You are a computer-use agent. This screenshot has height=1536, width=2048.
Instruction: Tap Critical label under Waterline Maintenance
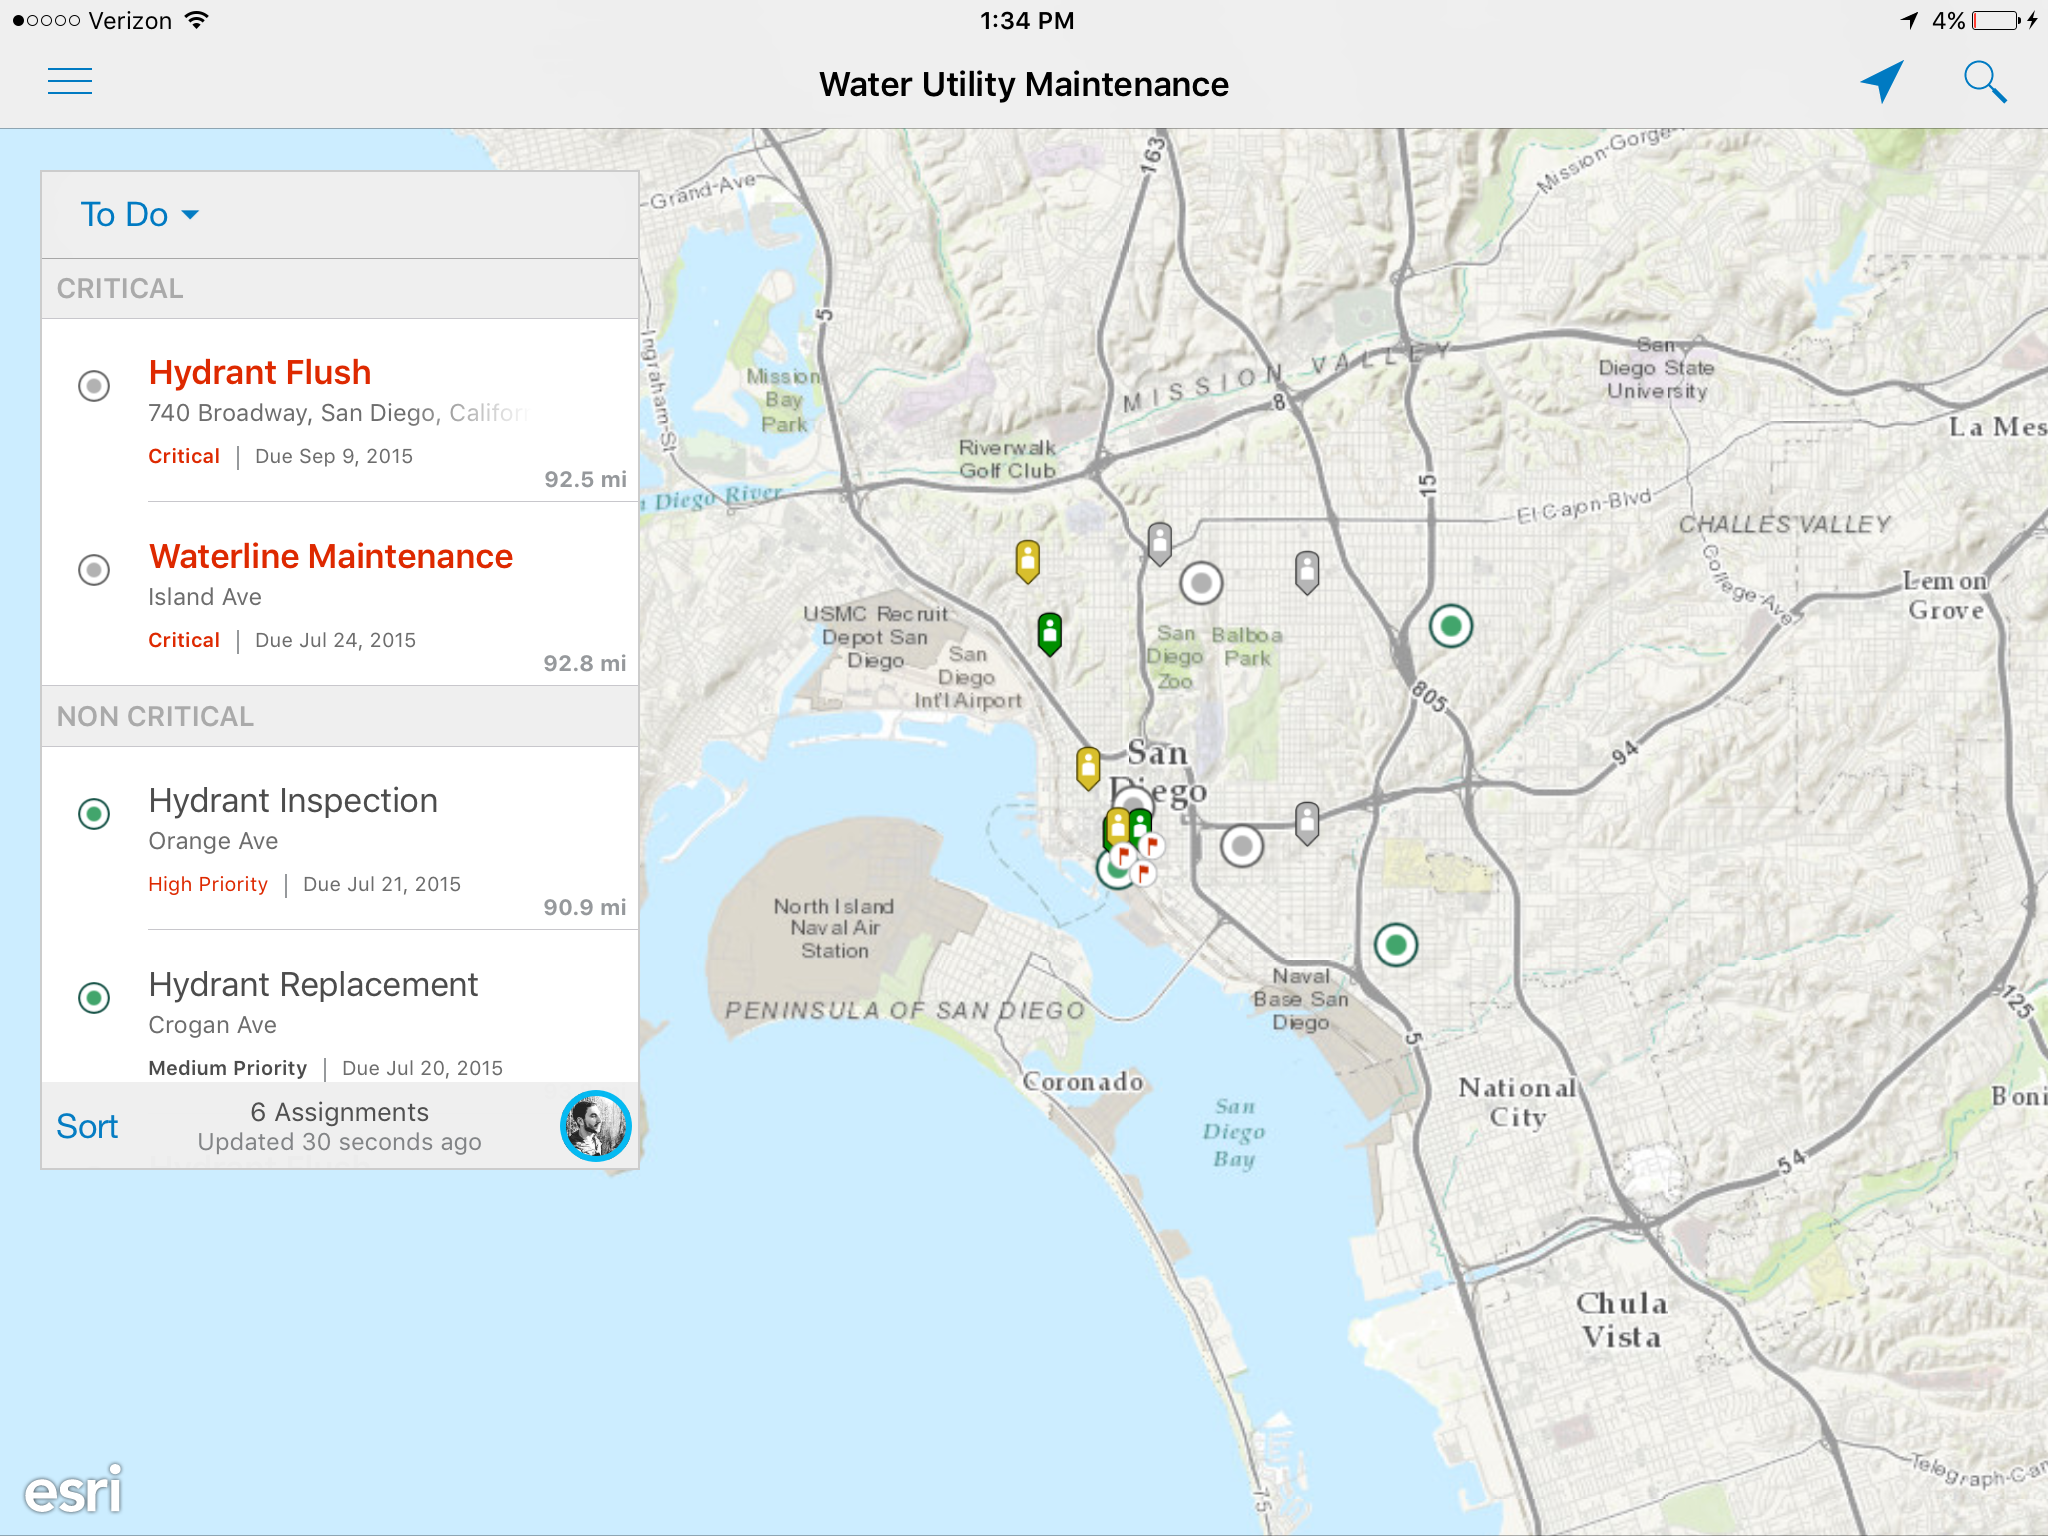coord(184,640)
